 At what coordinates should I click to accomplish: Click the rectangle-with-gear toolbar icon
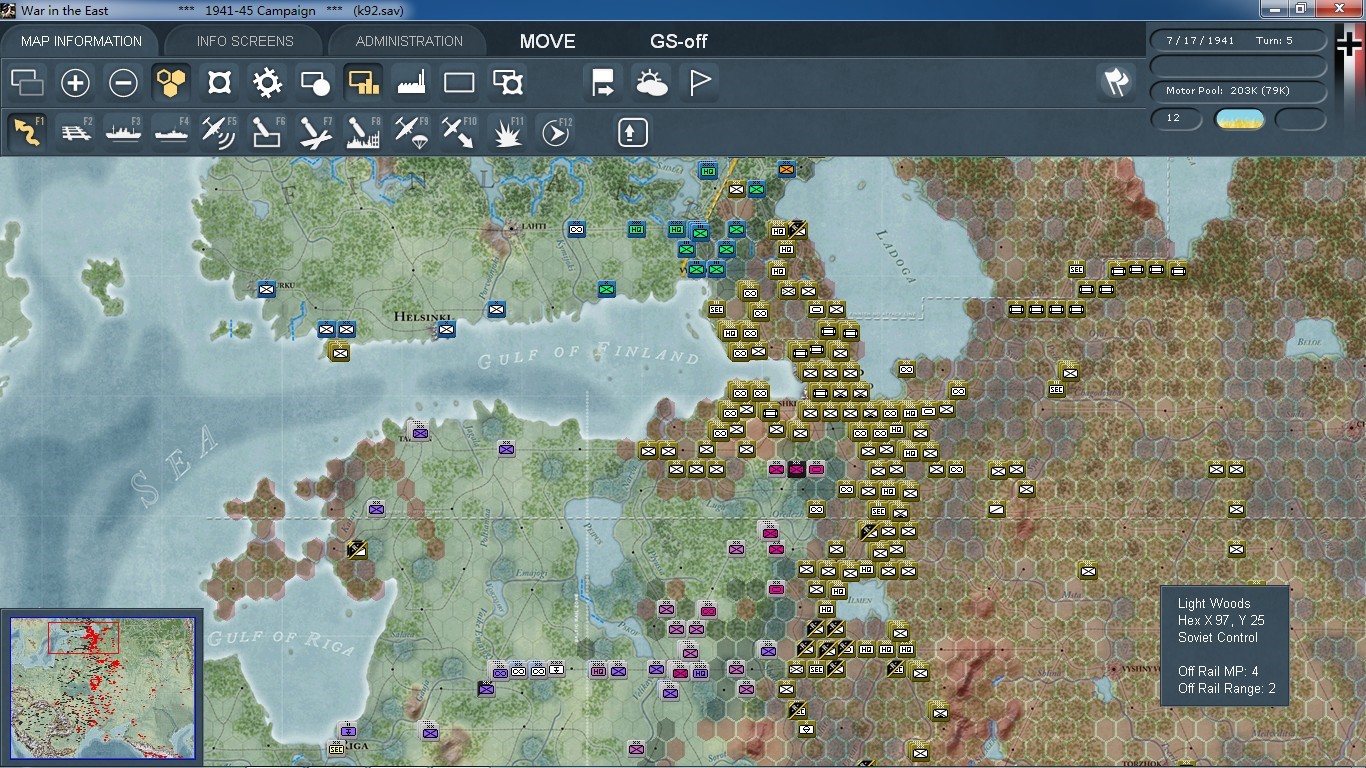(x=508, y=83)
